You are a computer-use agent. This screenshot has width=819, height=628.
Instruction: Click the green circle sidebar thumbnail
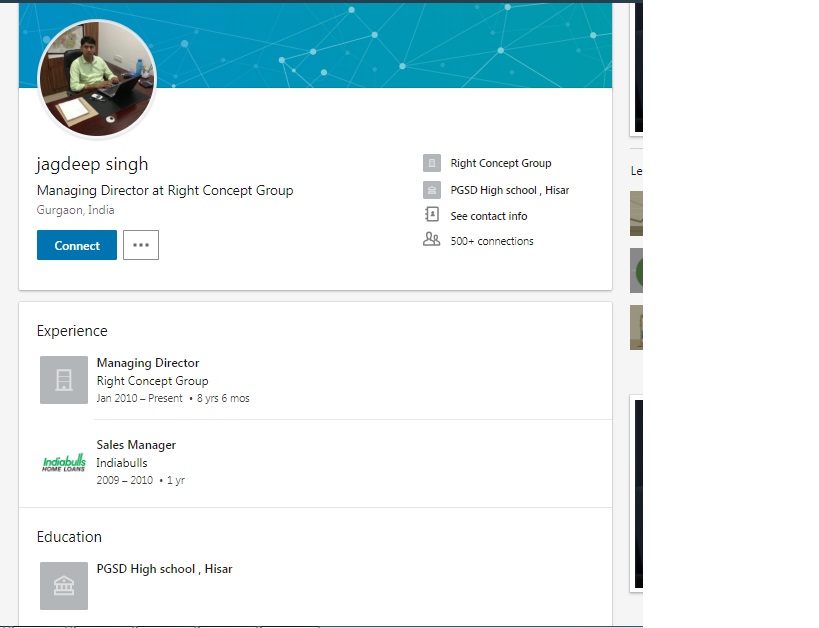(x=636, y=271)
